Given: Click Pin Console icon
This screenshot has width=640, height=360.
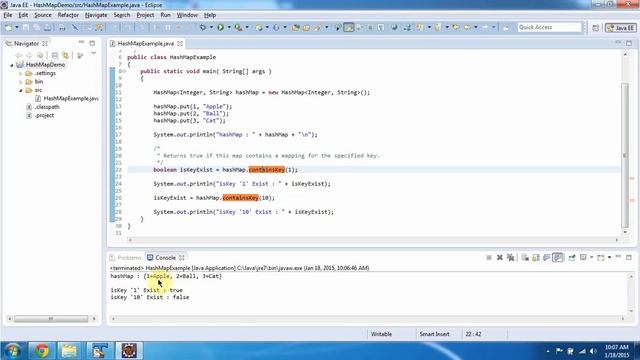Looking at the screenshot, I should pyautogui.click(x=572, y=258).
